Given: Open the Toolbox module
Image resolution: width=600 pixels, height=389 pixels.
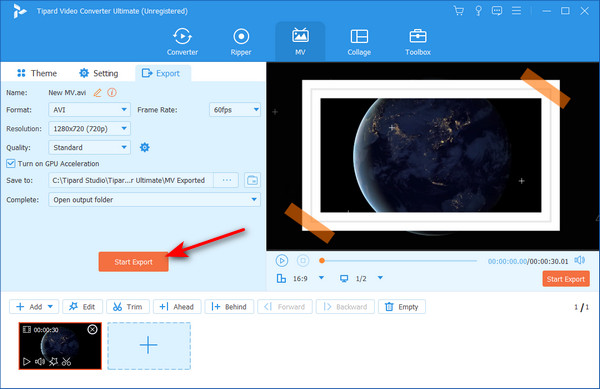Looking at the screenshot, I should (418, 42).
